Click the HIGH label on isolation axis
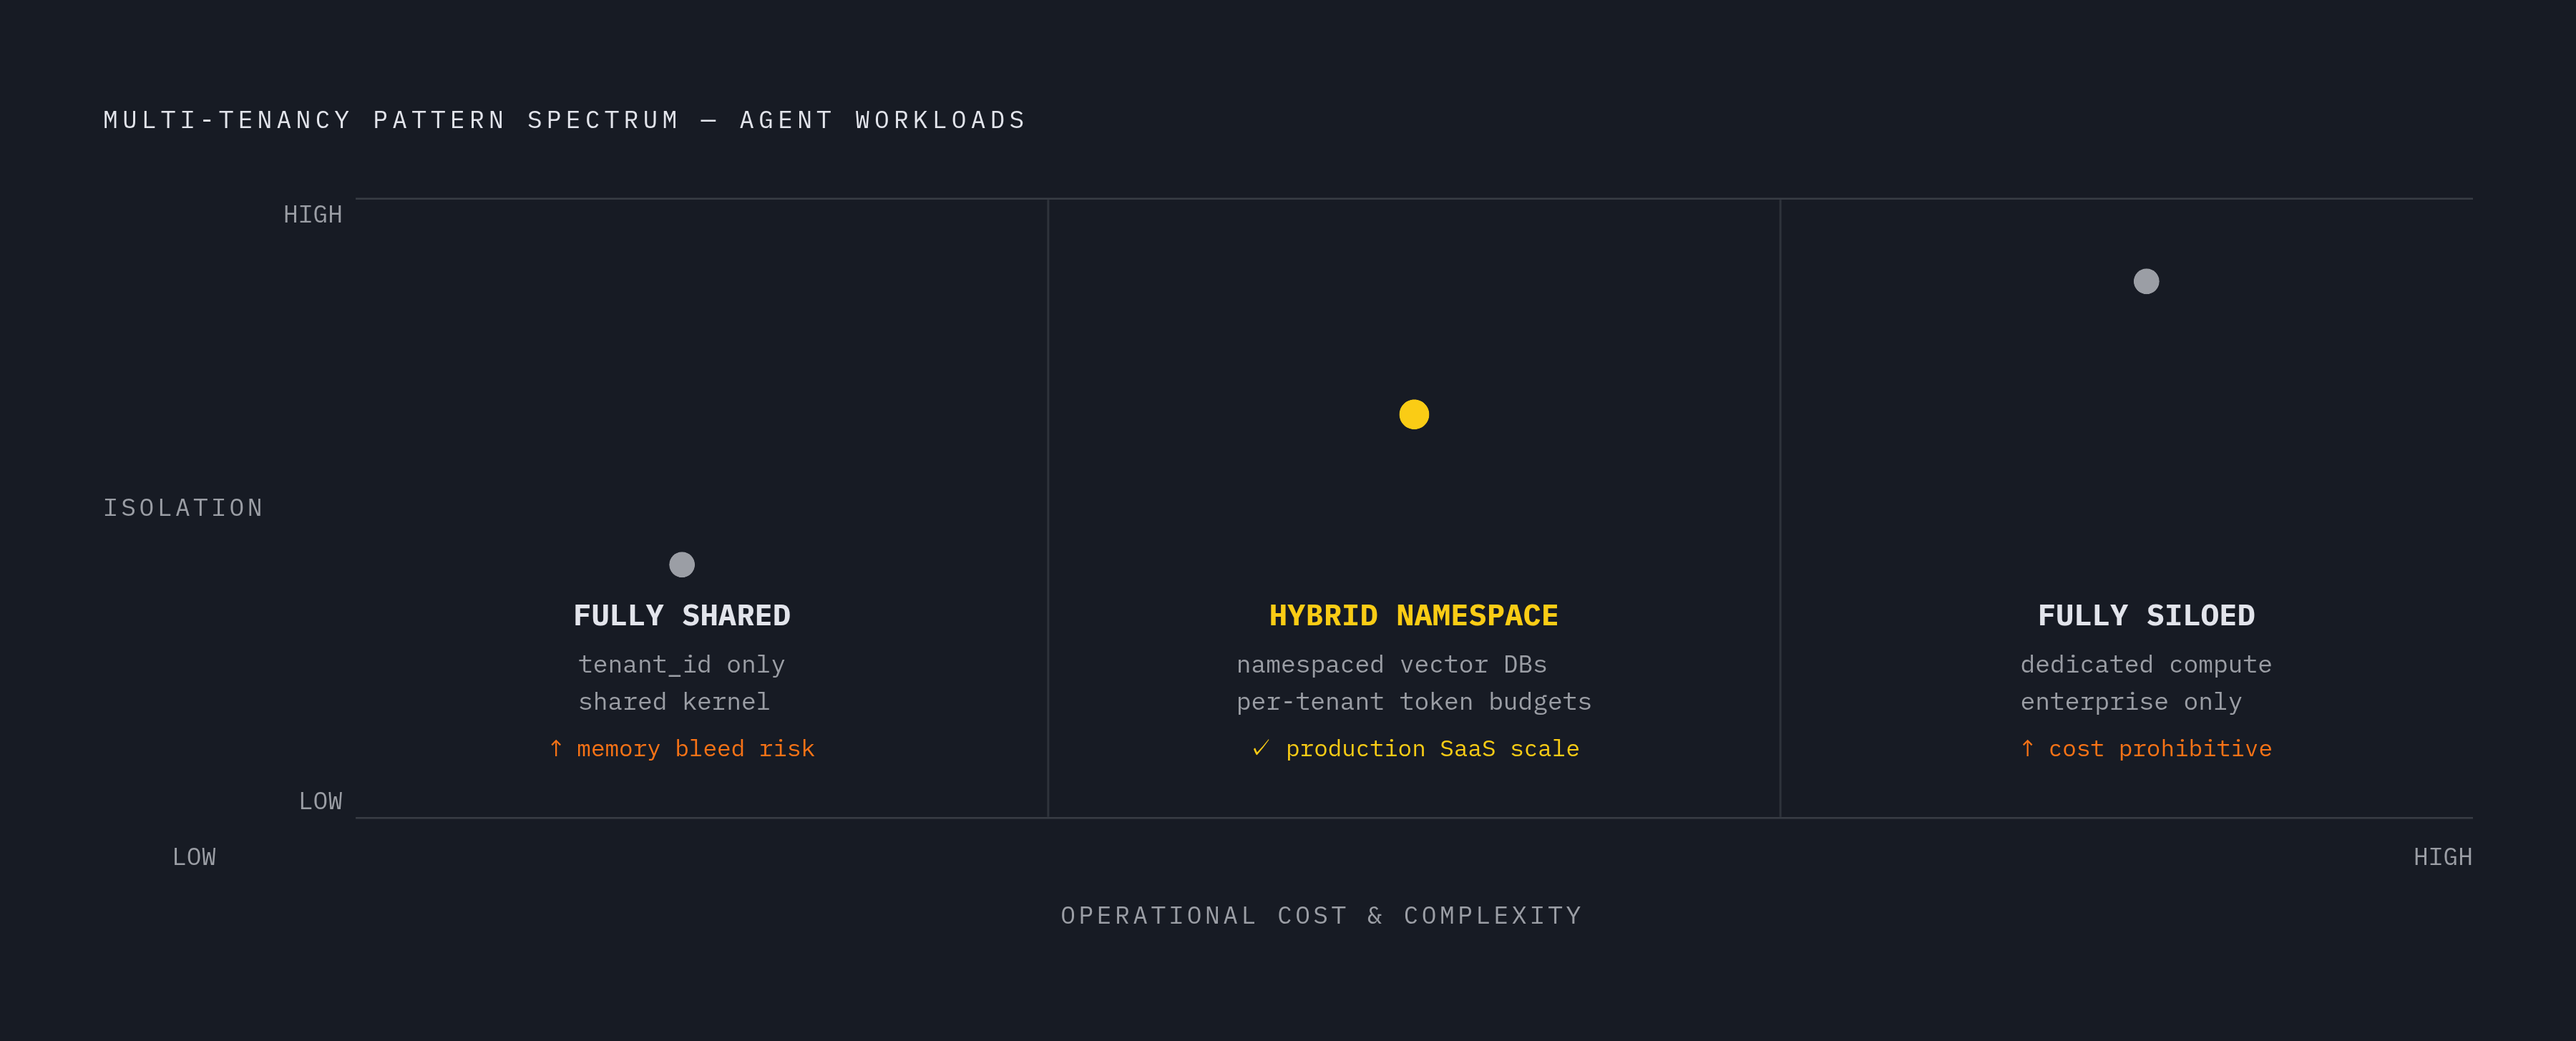The height and width of the screenshot is (1041, 2576). click(313, 215)
